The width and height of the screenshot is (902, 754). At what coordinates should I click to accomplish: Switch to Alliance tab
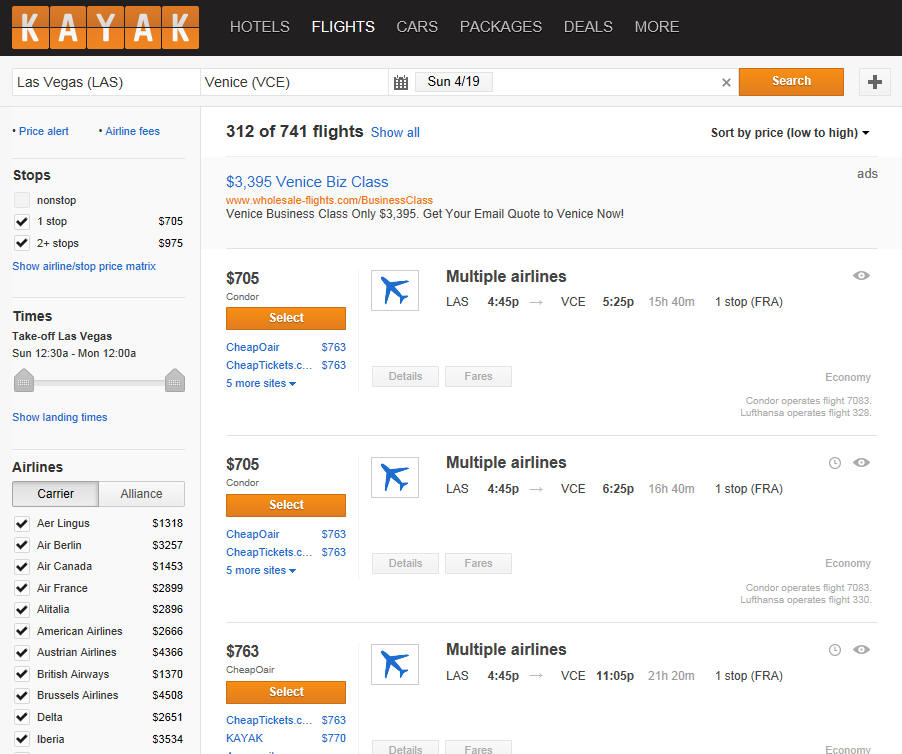click(x=142, y=494)
